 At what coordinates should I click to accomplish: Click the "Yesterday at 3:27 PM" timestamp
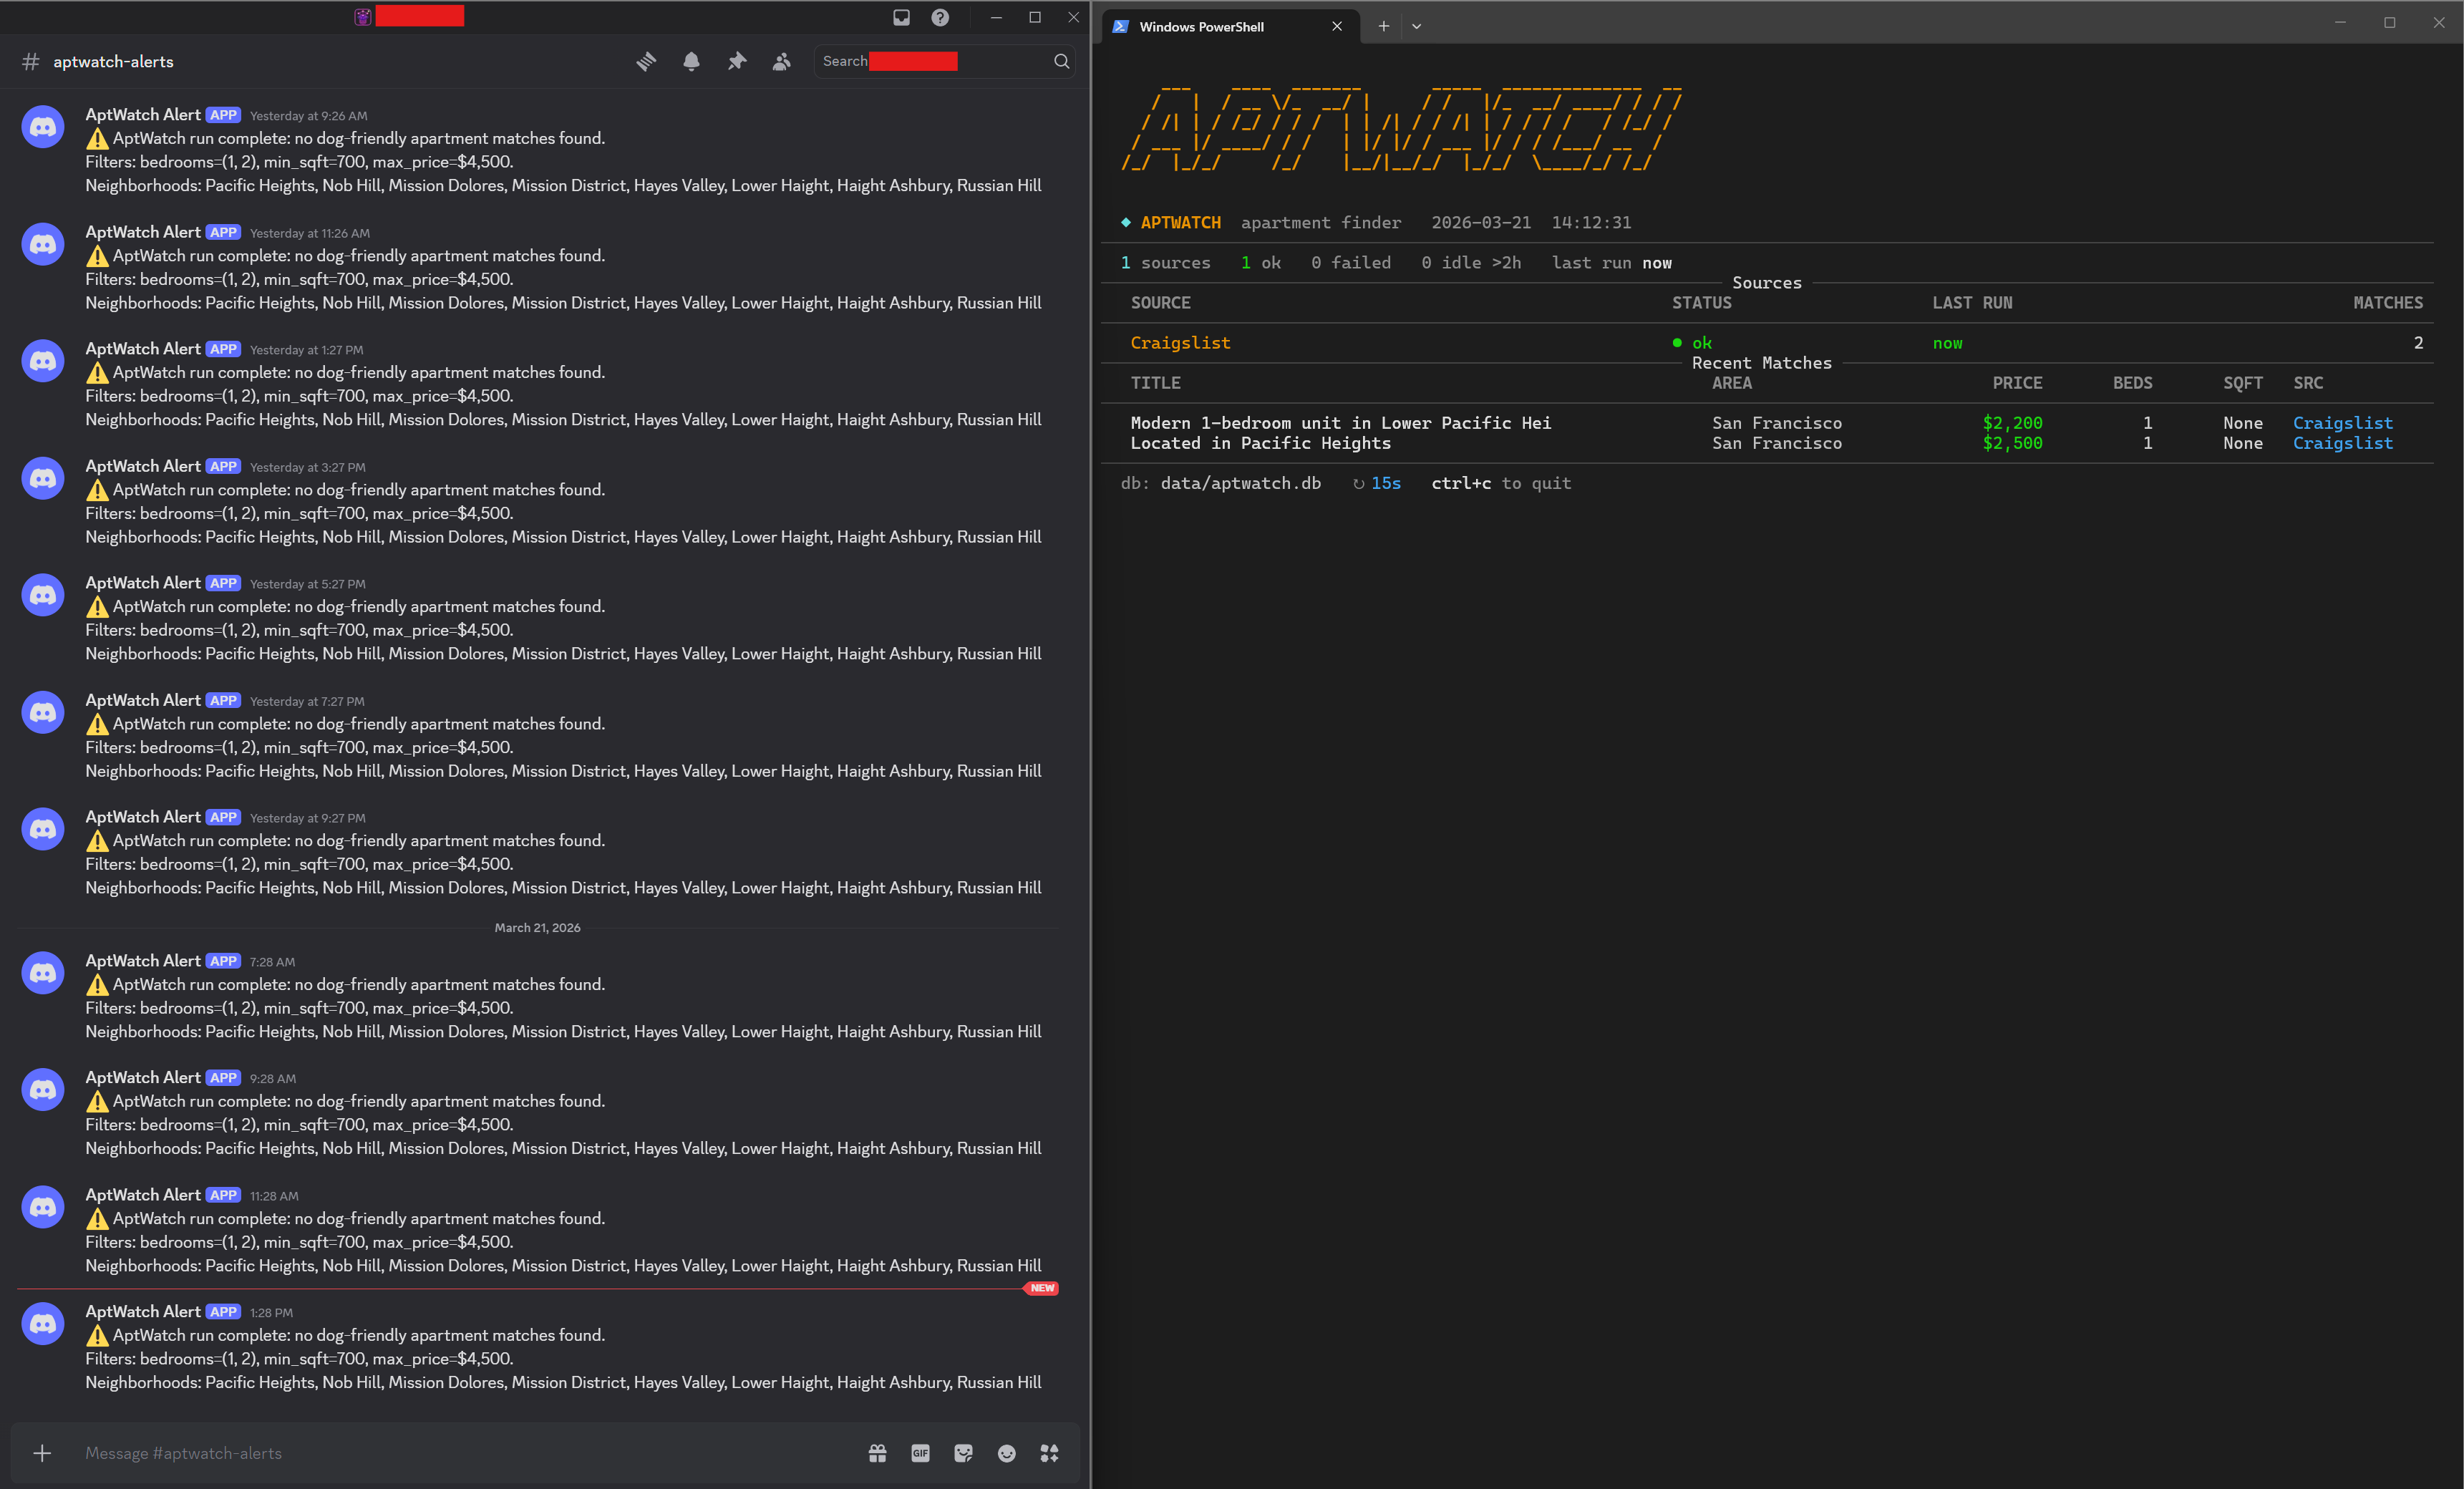point(308,467)
